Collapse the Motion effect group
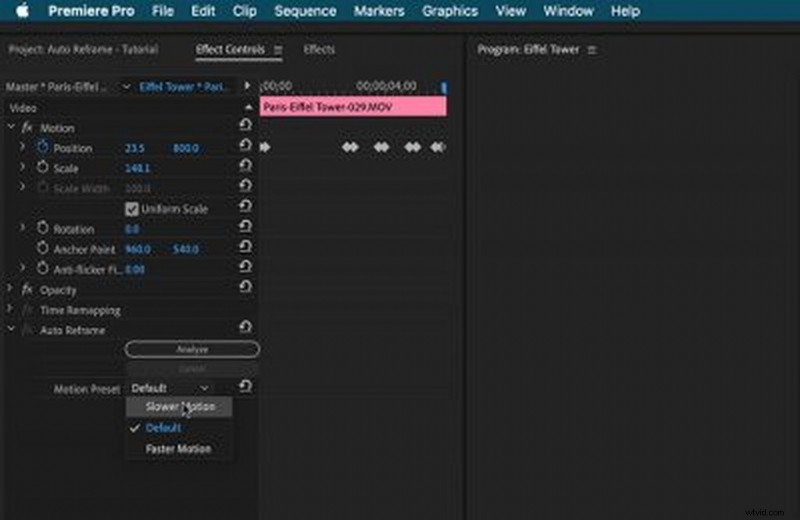 pos(11,126)
